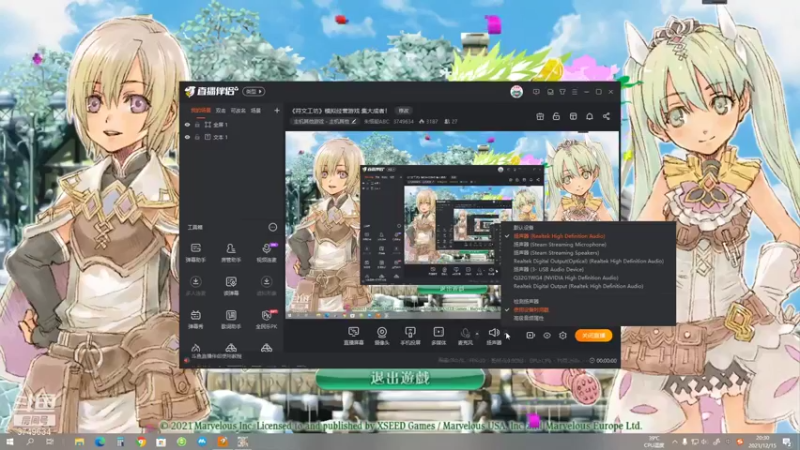
Task: Select Steam Streaming Speakers option
Action: 556,253
